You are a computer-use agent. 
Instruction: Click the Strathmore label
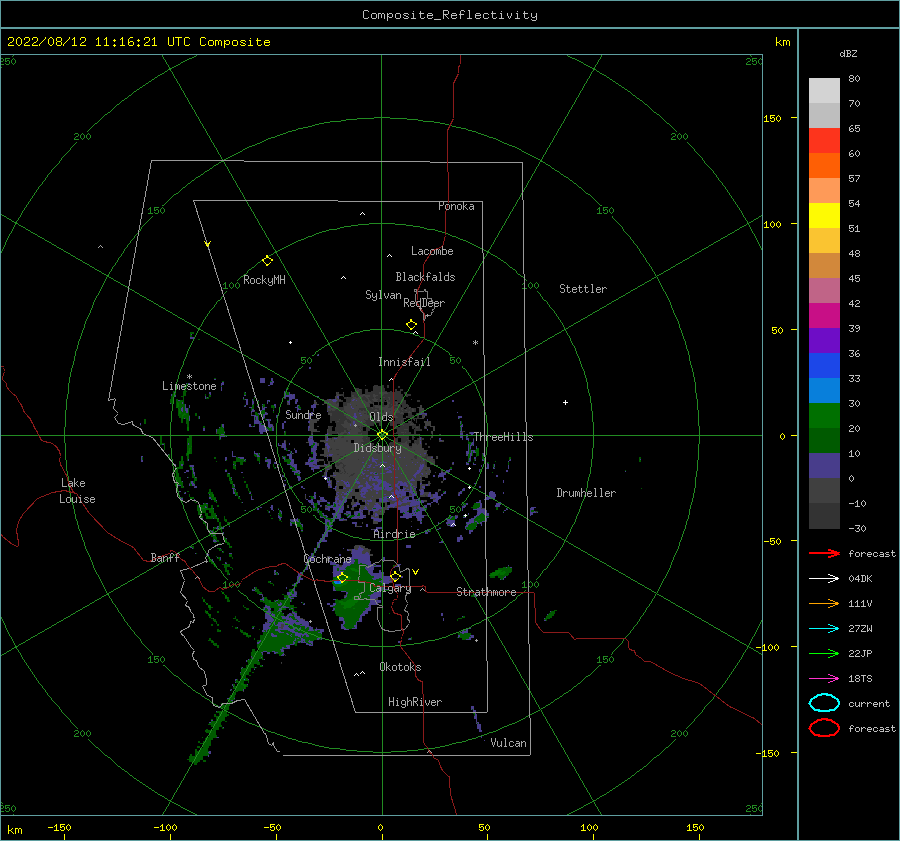[486, 592]
